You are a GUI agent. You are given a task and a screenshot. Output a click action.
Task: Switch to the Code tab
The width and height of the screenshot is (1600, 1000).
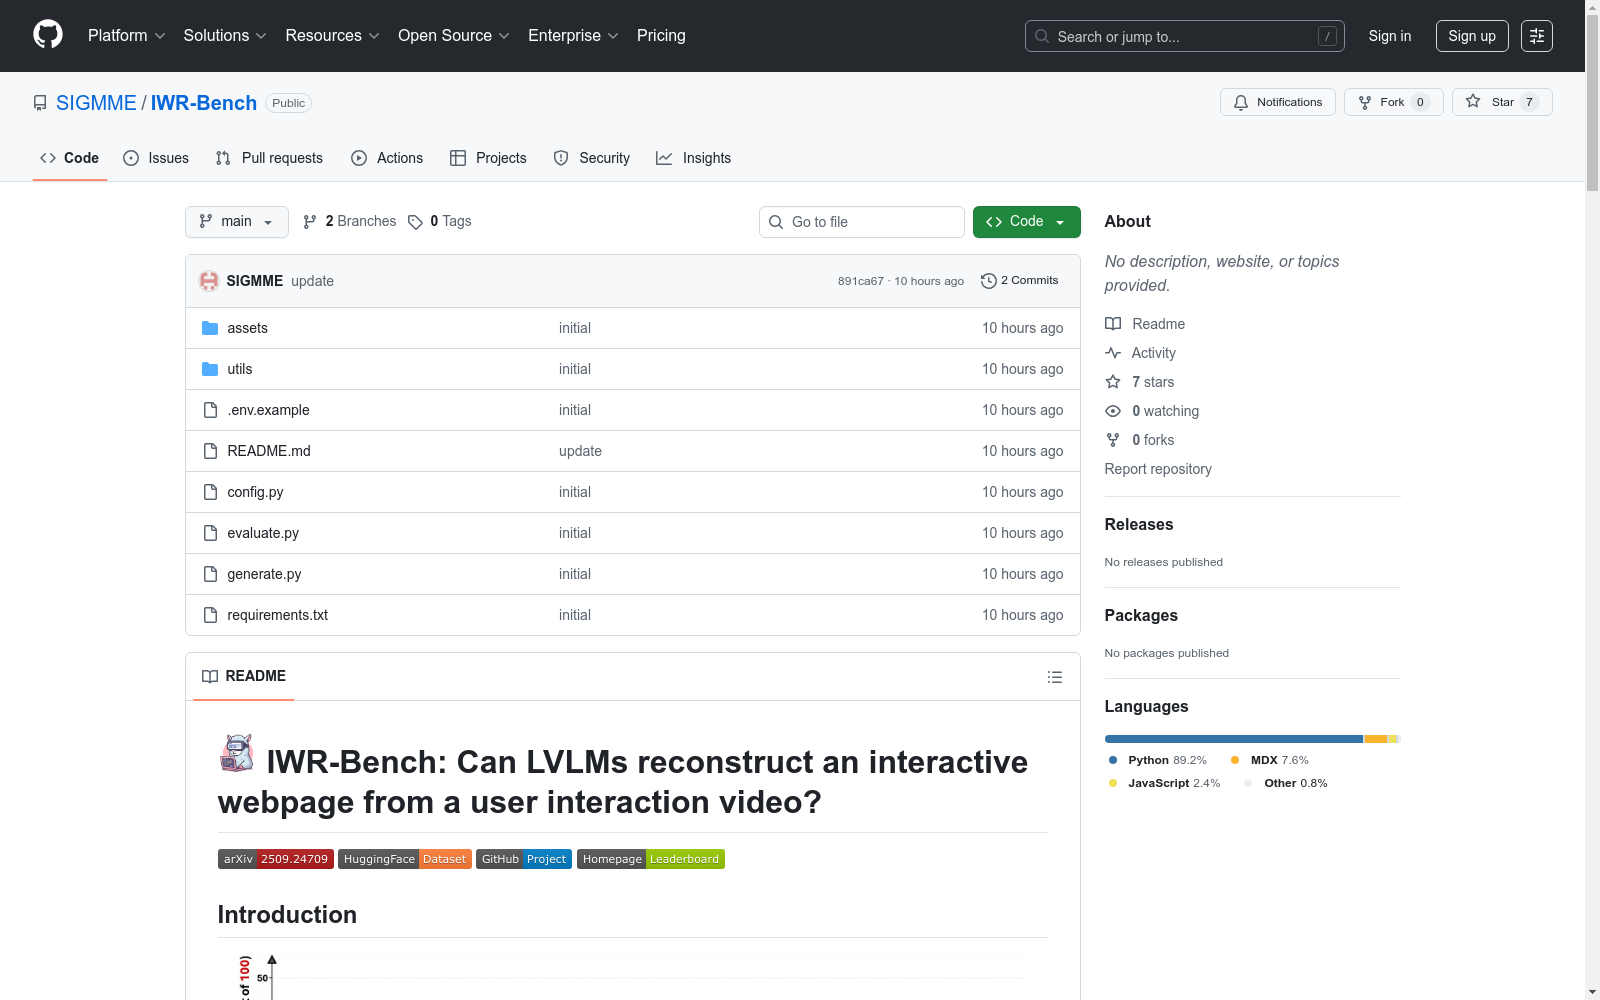(70, 158)
